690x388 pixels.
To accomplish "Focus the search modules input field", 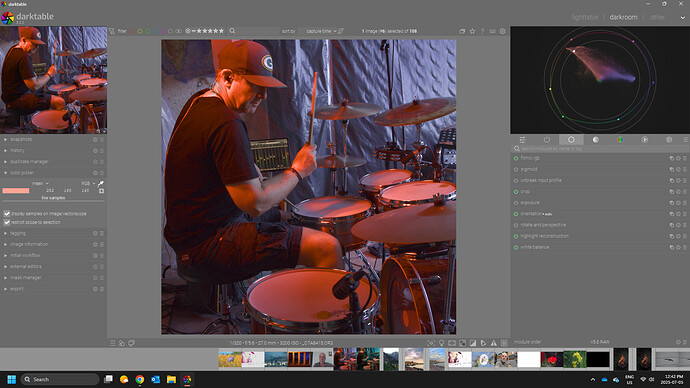I will 601,149.
